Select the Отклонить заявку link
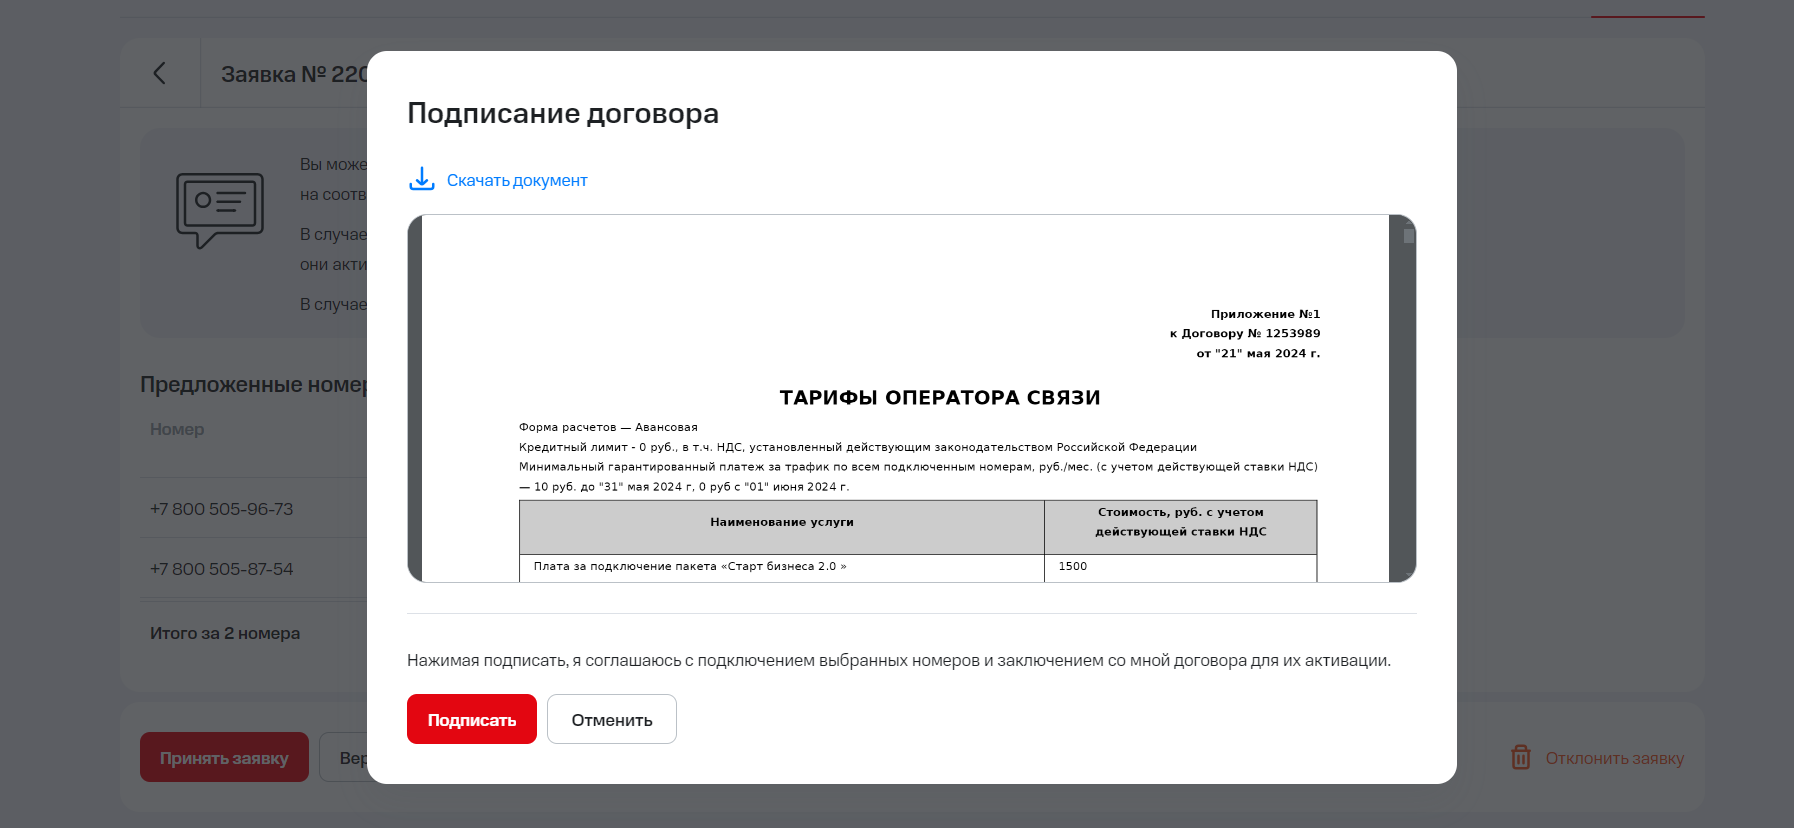 click(1614, 759)
